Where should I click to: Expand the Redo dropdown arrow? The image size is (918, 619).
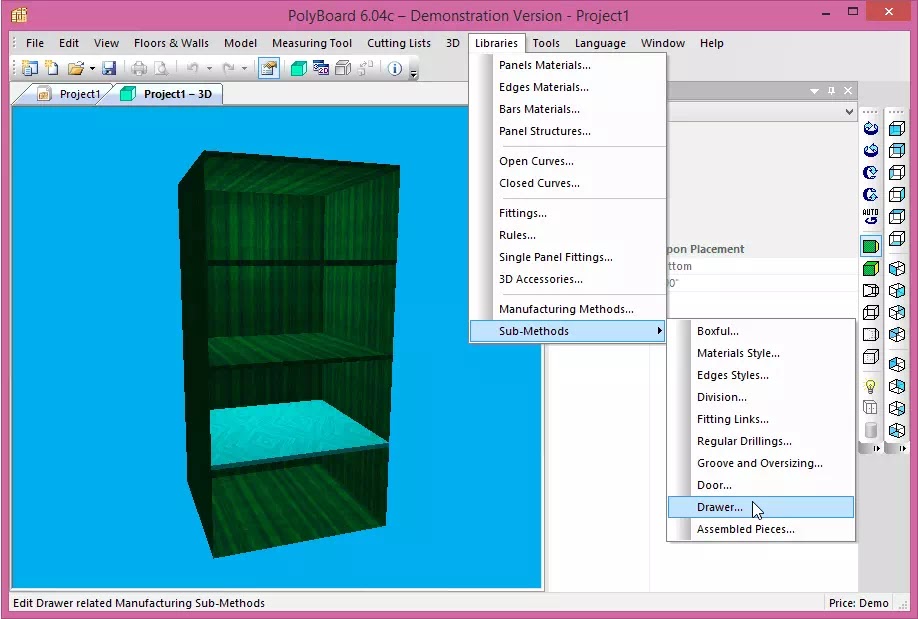[x=245, y=68]
